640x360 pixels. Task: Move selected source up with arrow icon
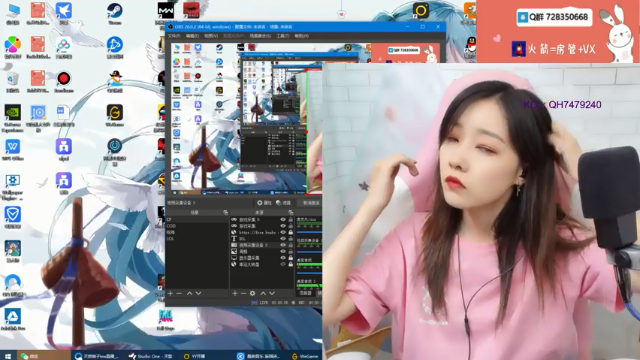(263, 293)
